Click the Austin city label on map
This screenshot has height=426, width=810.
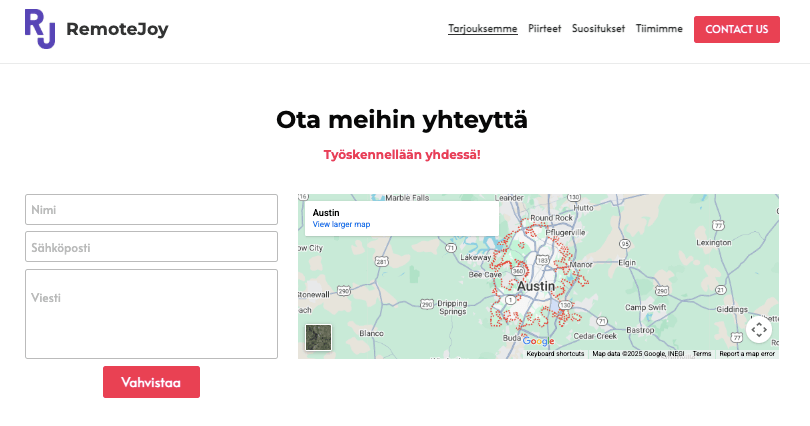point(538,285)
